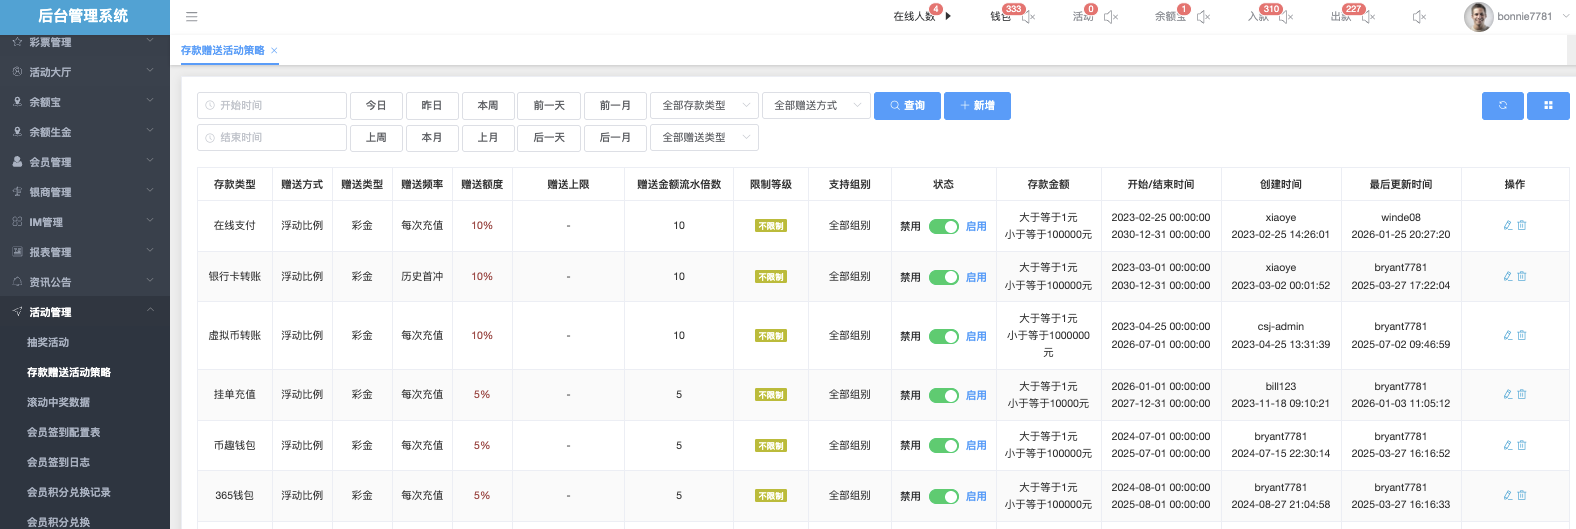Toggle the status switch for 虚拟币转账
The image size is (1576, 529).
(943, 337)
